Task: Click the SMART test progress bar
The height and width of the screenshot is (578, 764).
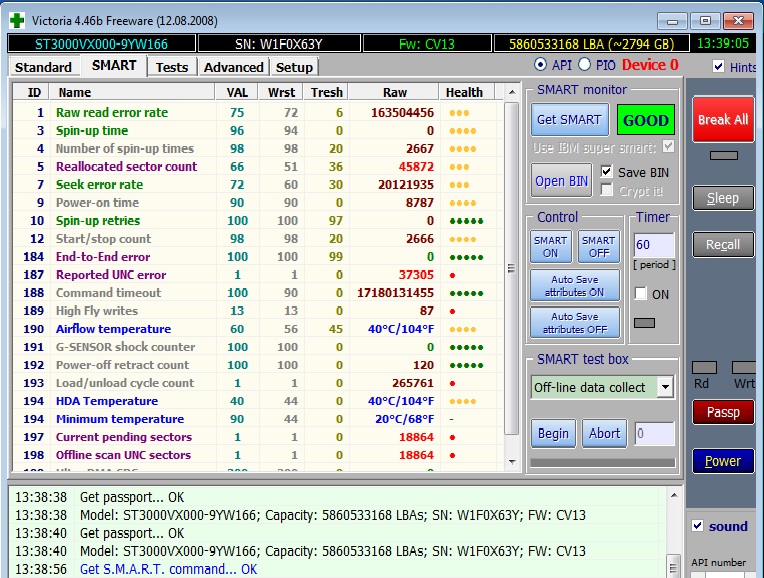Action: coord(603,462)
